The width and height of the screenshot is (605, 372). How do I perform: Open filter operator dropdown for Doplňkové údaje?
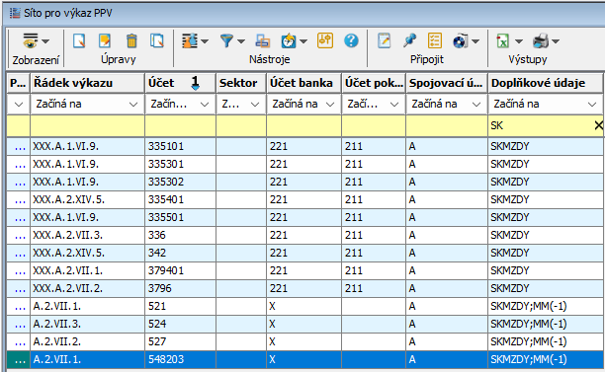click(x=591, y=104)
